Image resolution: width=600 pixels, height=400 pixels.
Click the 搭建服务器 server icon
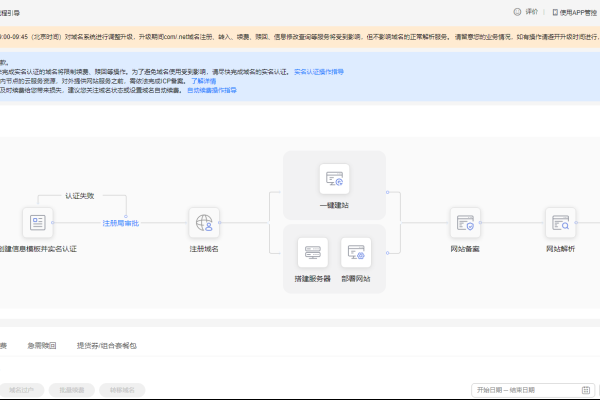(x=313, y=252)
